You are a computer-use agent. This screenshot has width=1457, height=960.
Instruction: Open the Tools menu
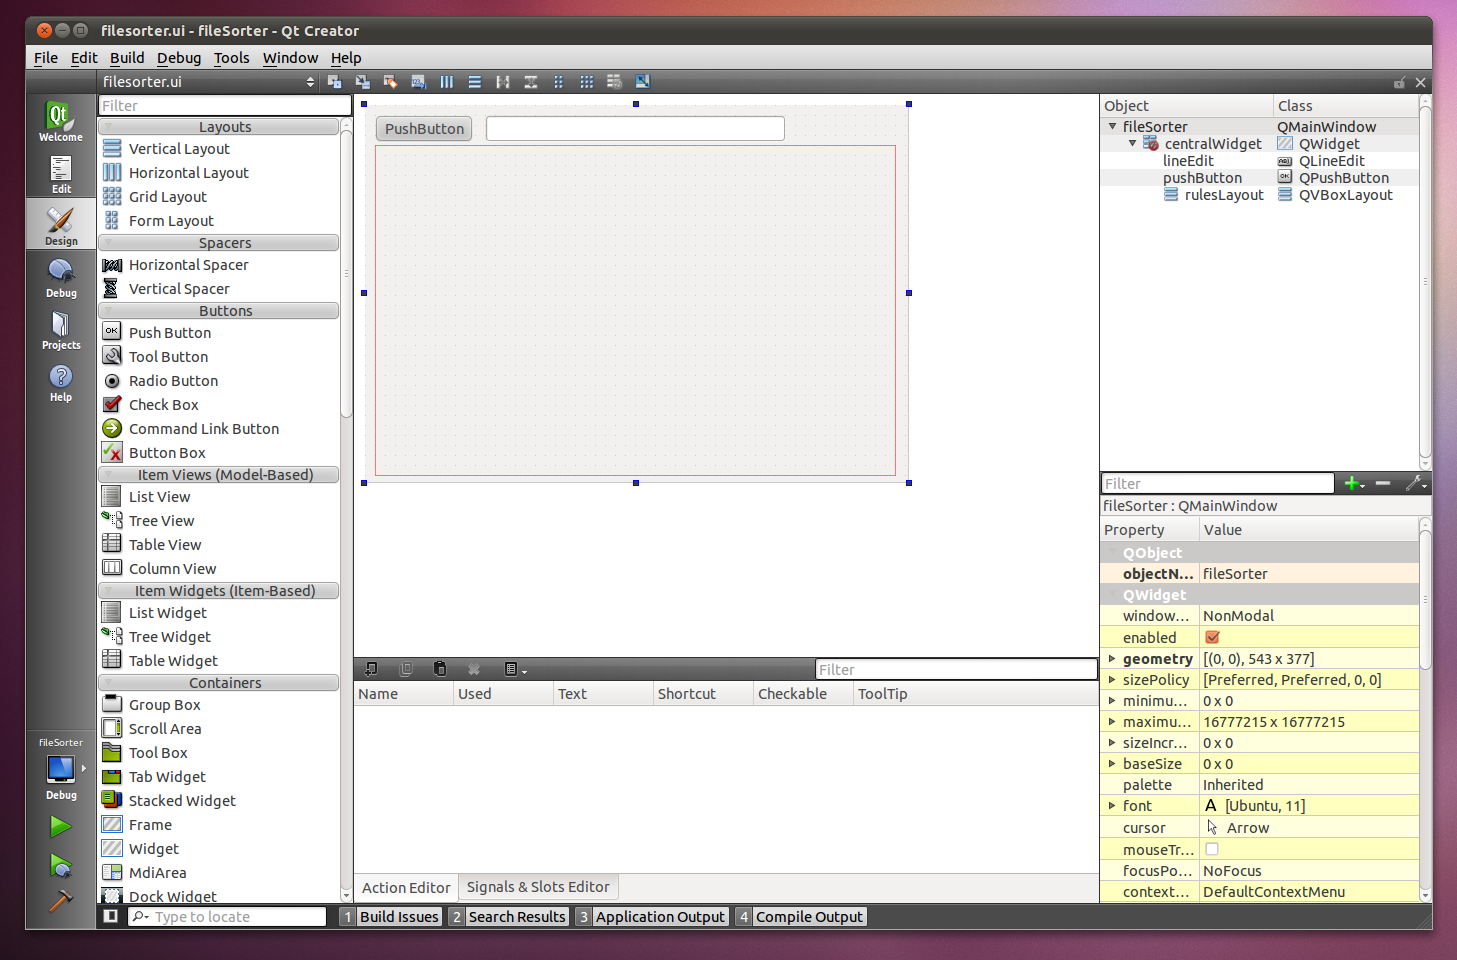[x=231, y=58]
